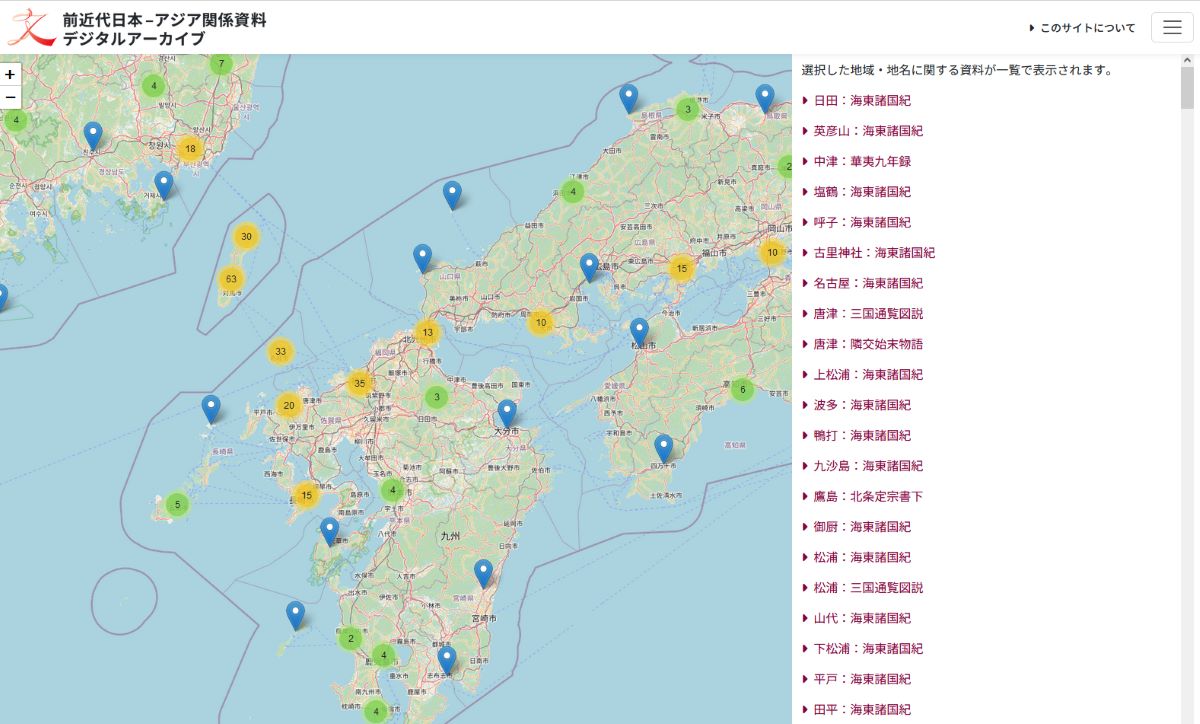Open the 松浦：三国通覧図説 entry
Viewport: 1200px width, 724px height.
(868, 588)
